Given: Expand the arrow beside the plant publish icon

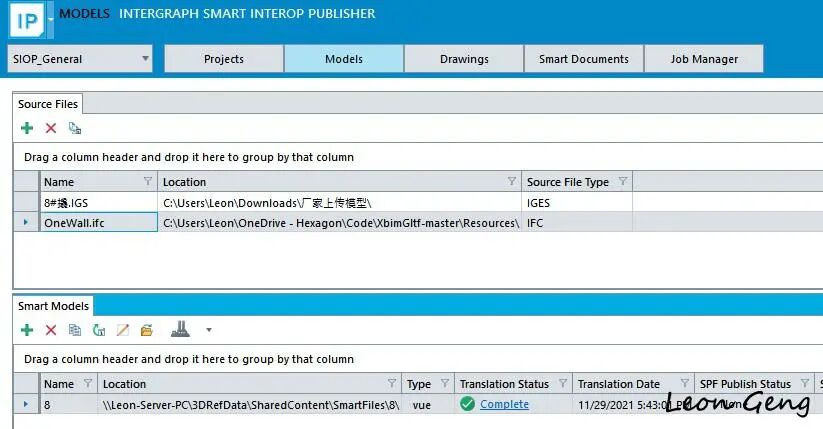Looking at the screenshot, I should tap(209, 330).
